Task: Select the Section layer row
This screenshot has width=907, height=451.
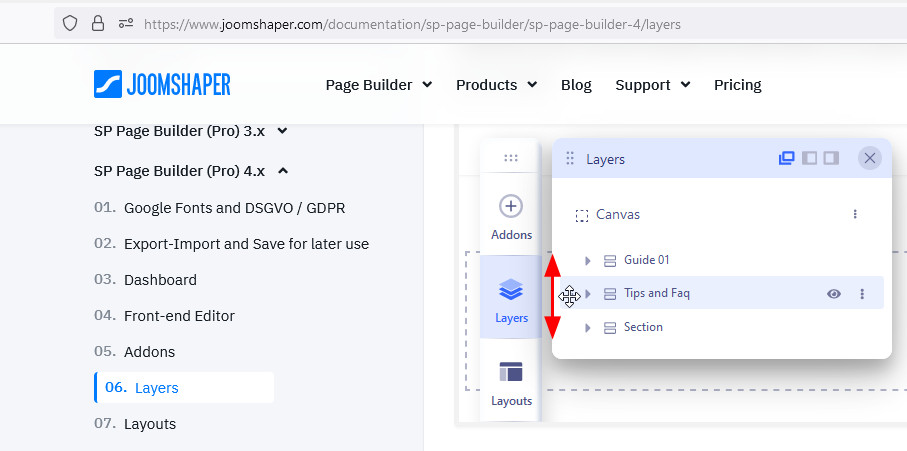Action: (x=721, y=327)
